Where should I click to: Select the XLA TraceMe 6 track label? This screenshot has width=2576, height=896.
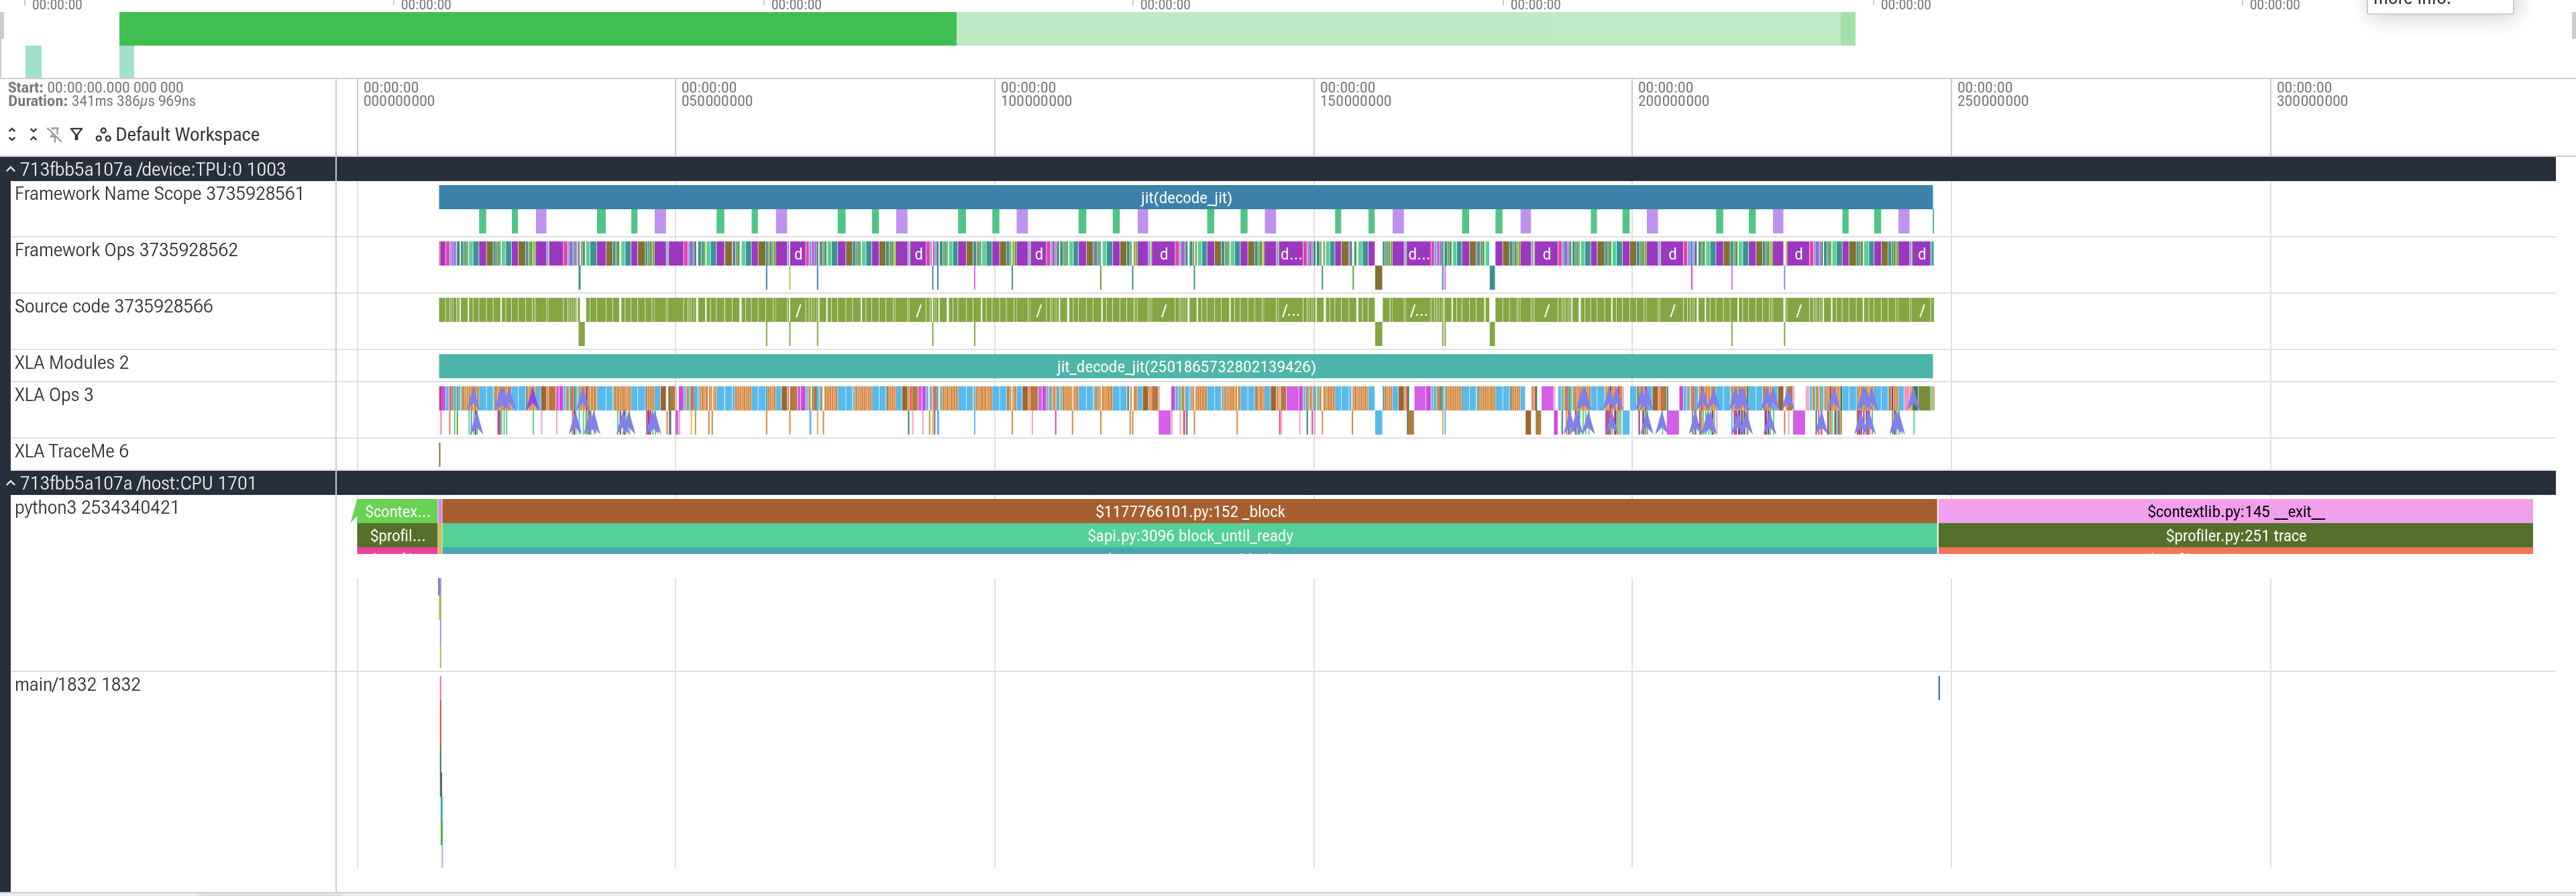71,452
